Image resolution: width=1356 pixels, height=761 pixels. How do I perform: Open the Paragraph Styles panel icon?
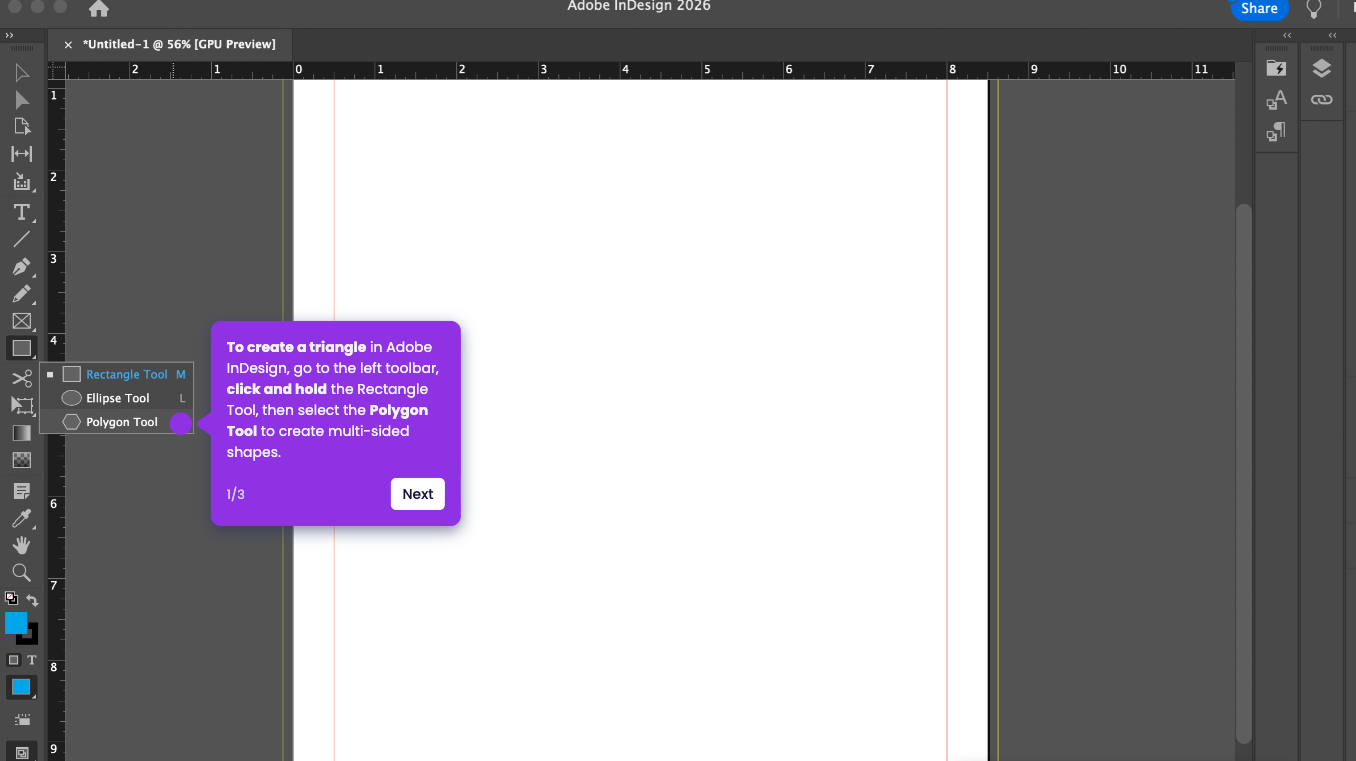(1276, 131)
